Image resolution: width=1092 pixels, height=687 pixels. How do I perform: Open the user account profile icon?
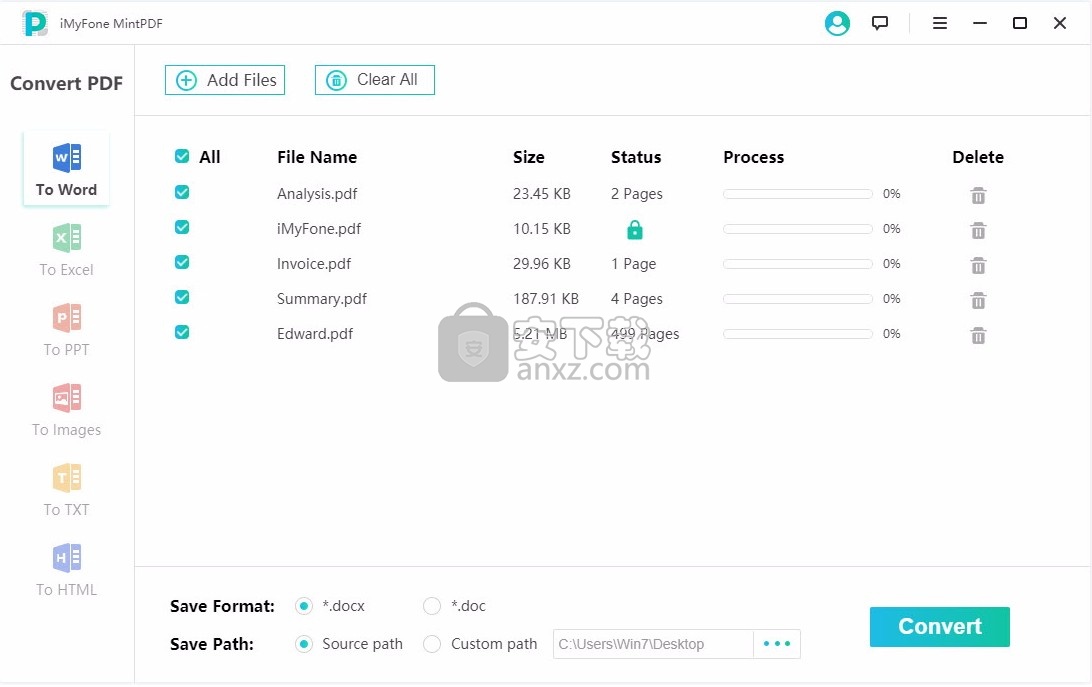pos(837,23)
